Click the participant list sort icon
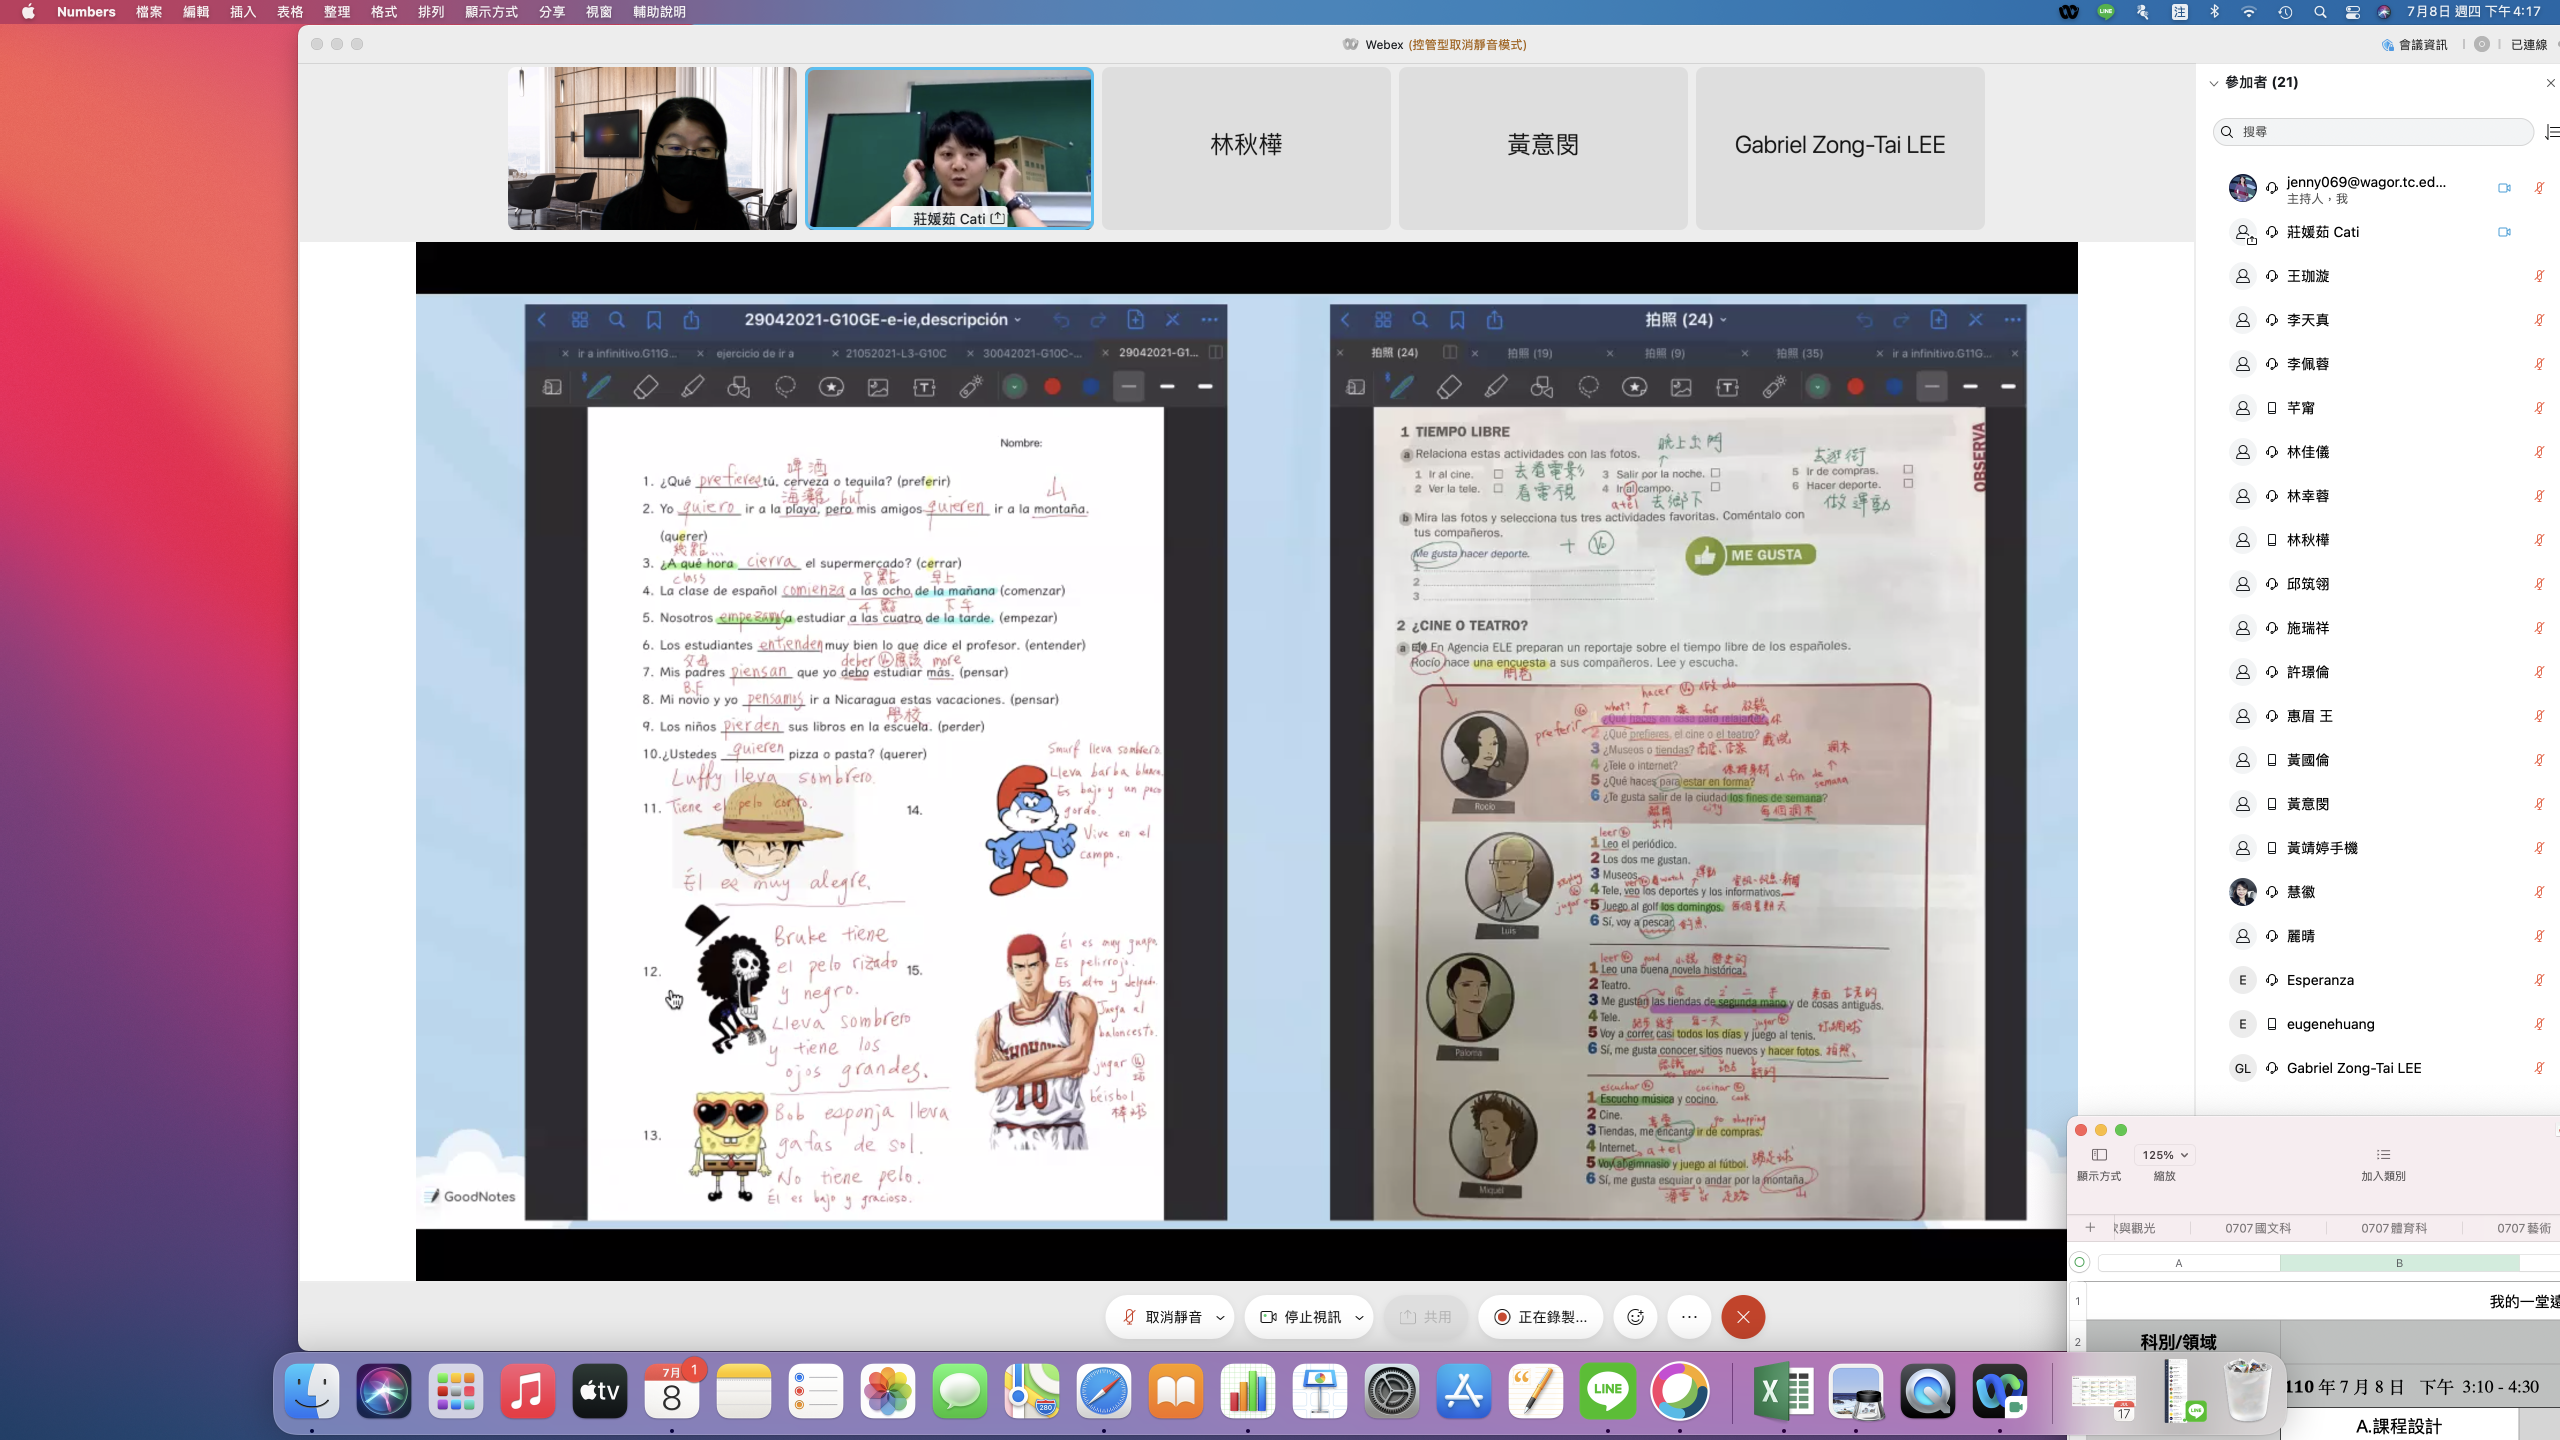 2551,132
